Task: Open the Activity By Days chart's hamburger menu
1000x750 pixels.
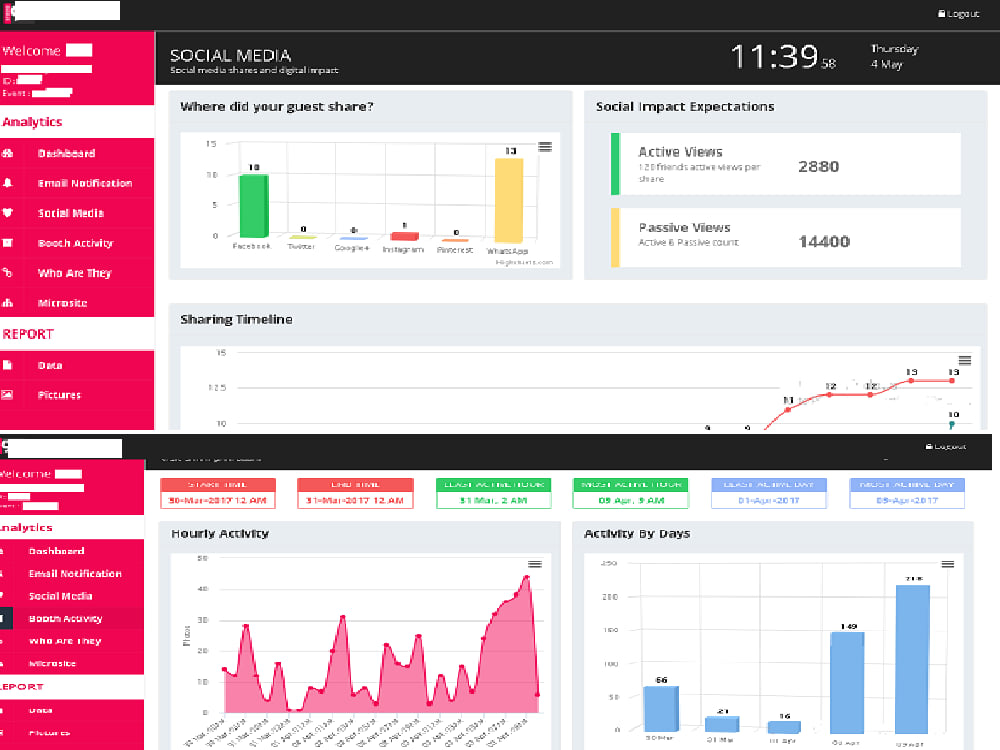Action: (x=948, y=564)
